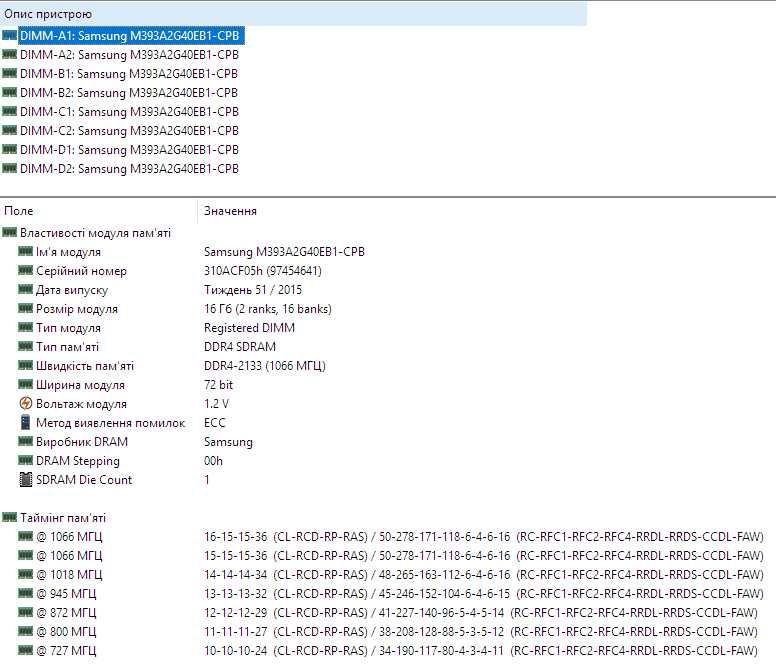Select the DIMM-D2 Samsung module row
The image size is (776, 668).
(x=130, y=169)
